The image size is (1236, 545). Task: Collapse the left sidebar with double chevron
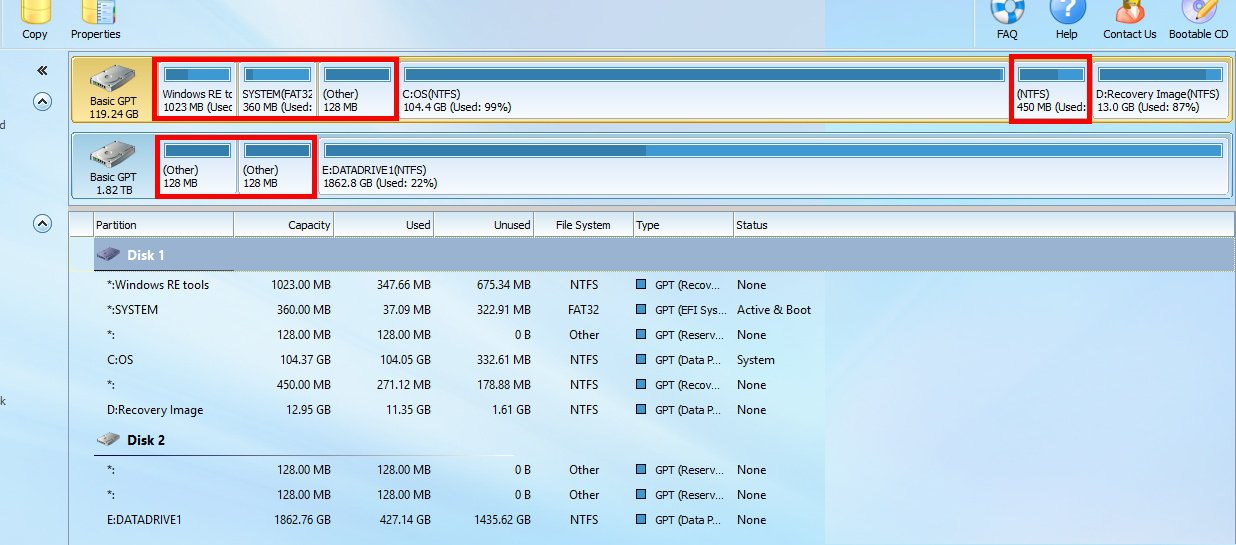pyautogui.click(x=42, y=71)
